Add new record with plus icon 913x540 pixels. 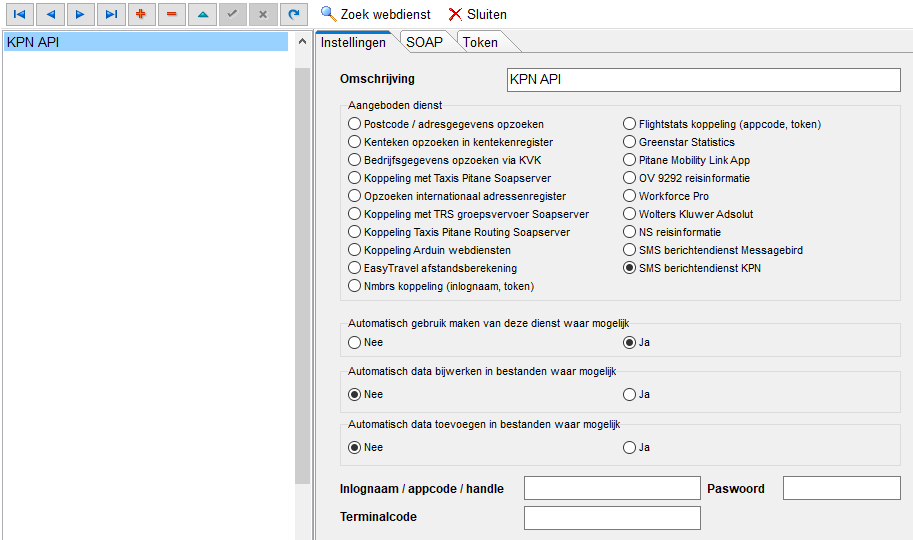141,14
